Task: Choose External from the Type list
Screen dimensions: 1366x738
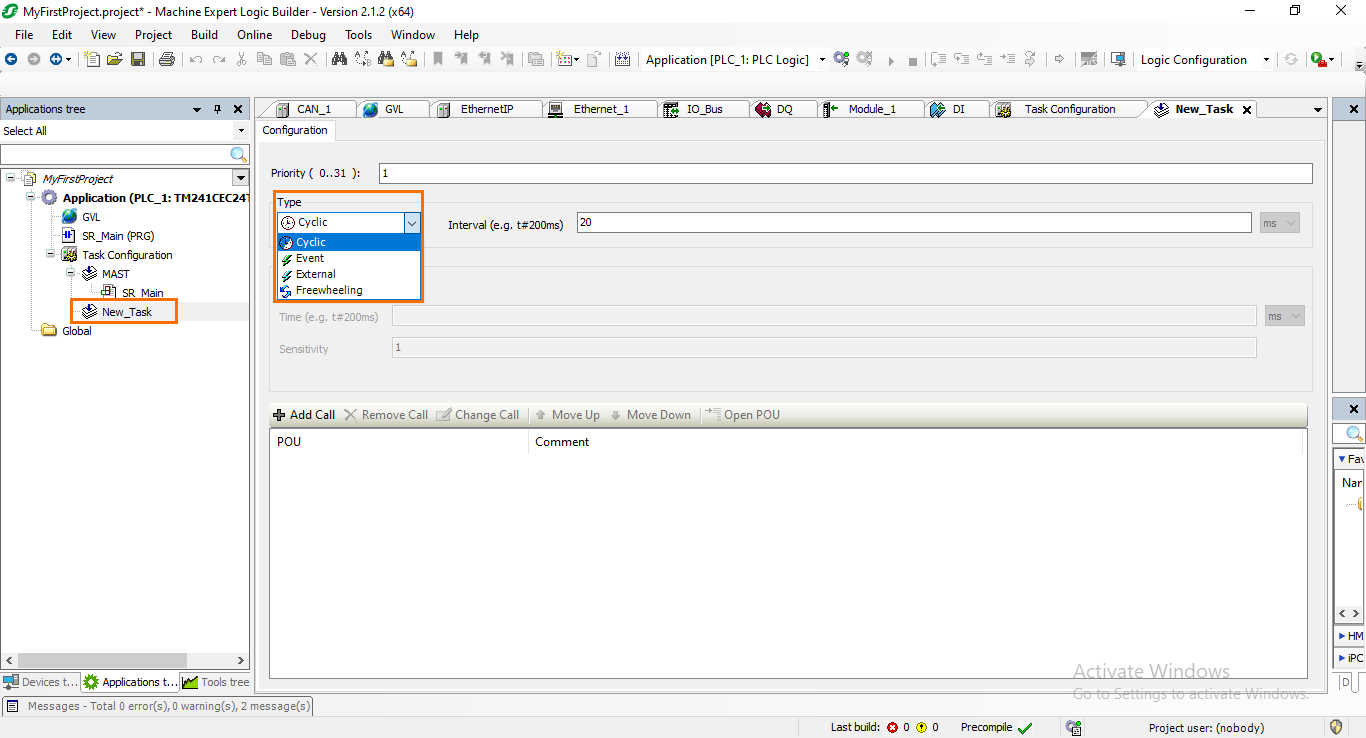Action: click(x=349, y=274)
